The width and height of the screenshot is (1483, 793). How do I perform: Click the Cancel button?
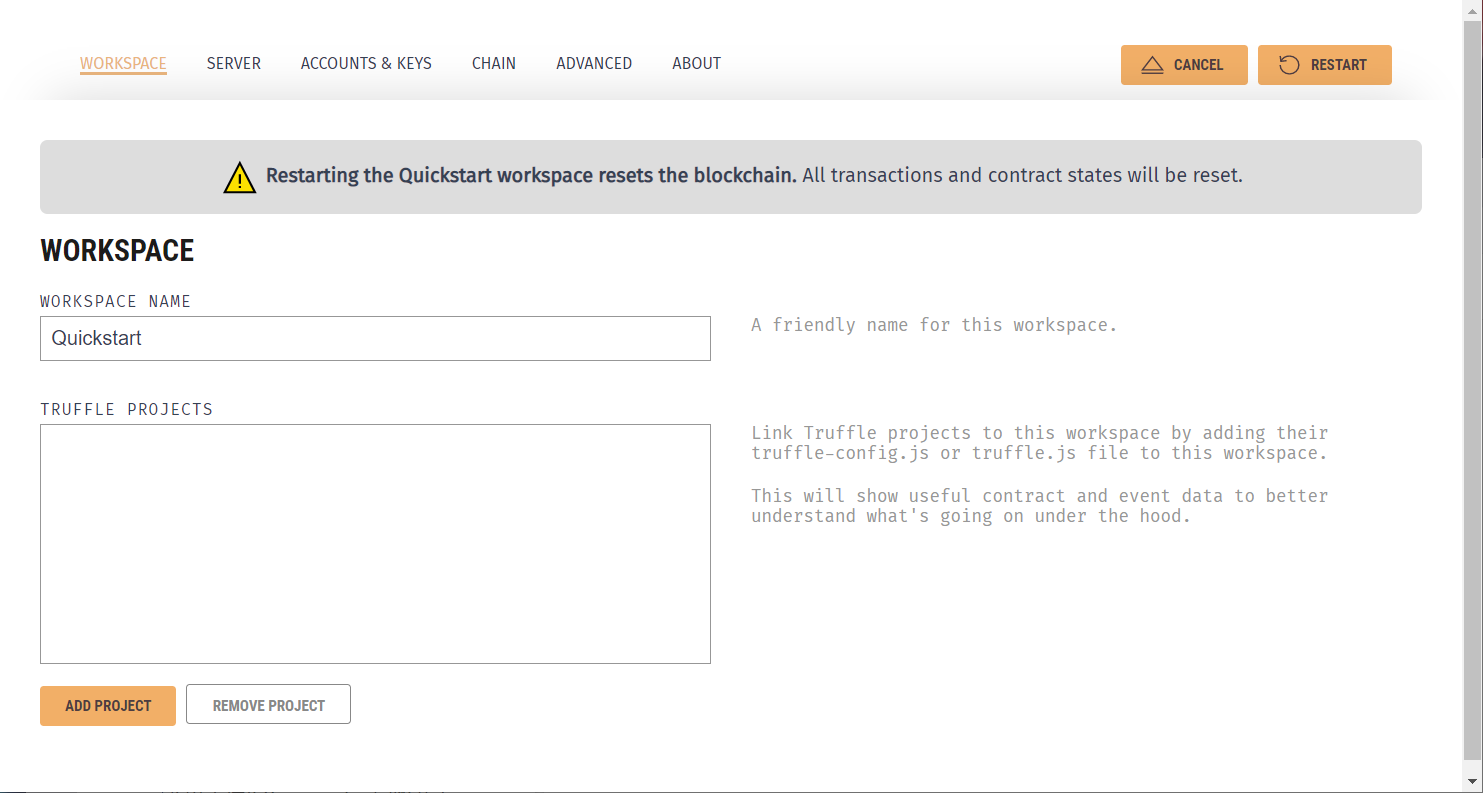1184,65
